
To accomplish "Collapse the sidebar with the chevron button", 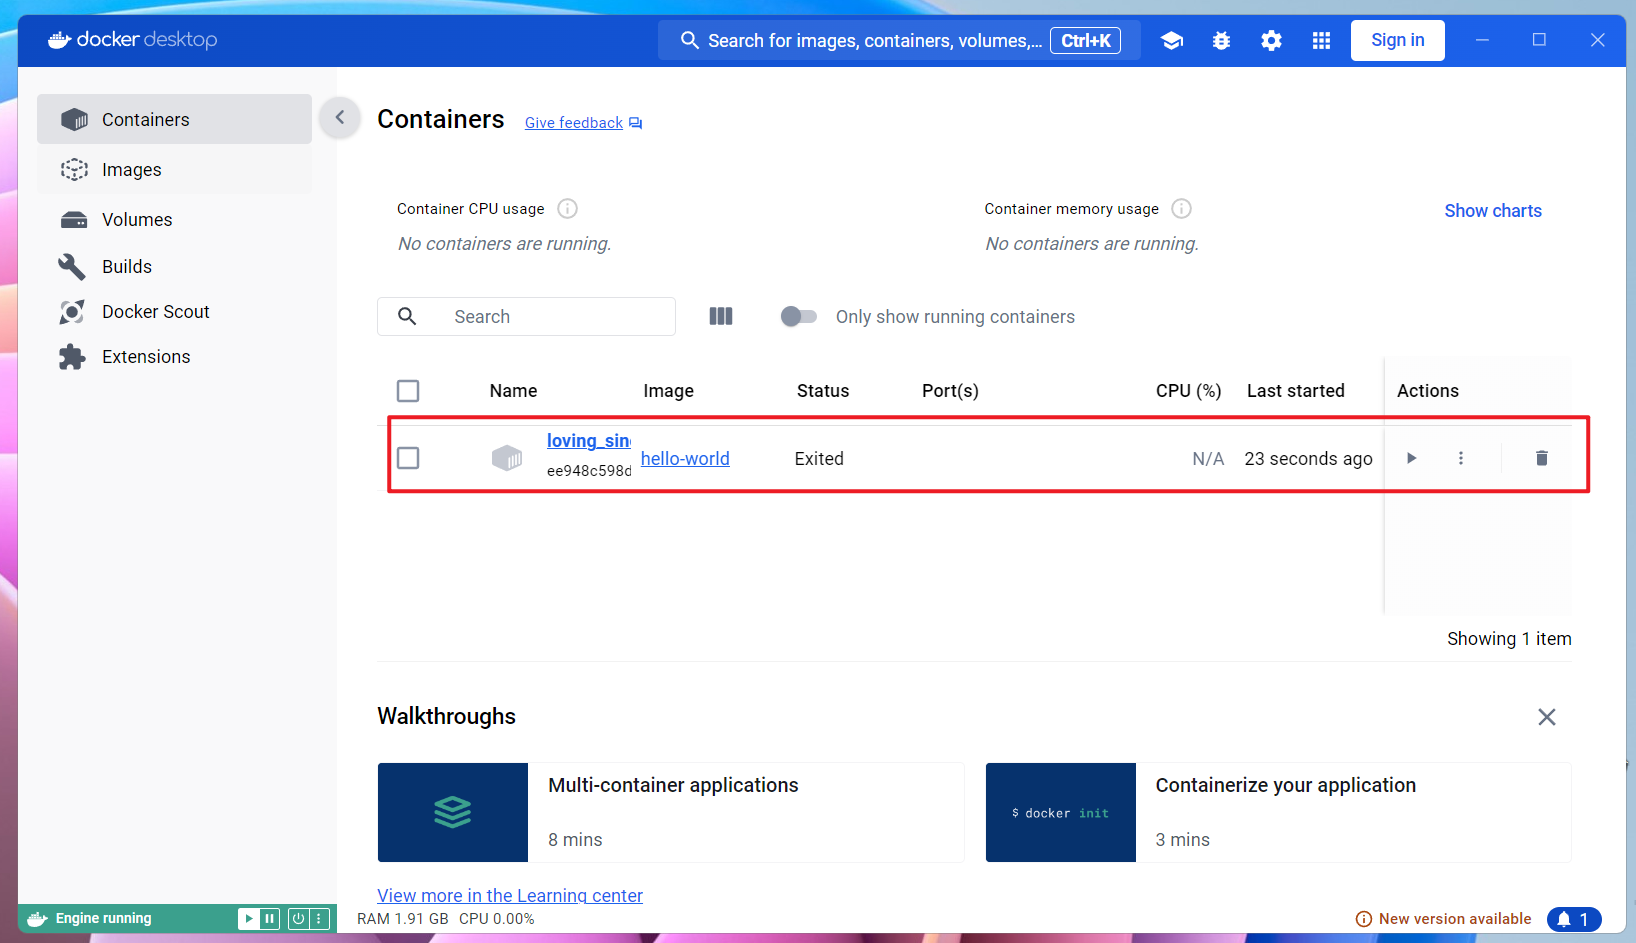I will coord(340,118).
